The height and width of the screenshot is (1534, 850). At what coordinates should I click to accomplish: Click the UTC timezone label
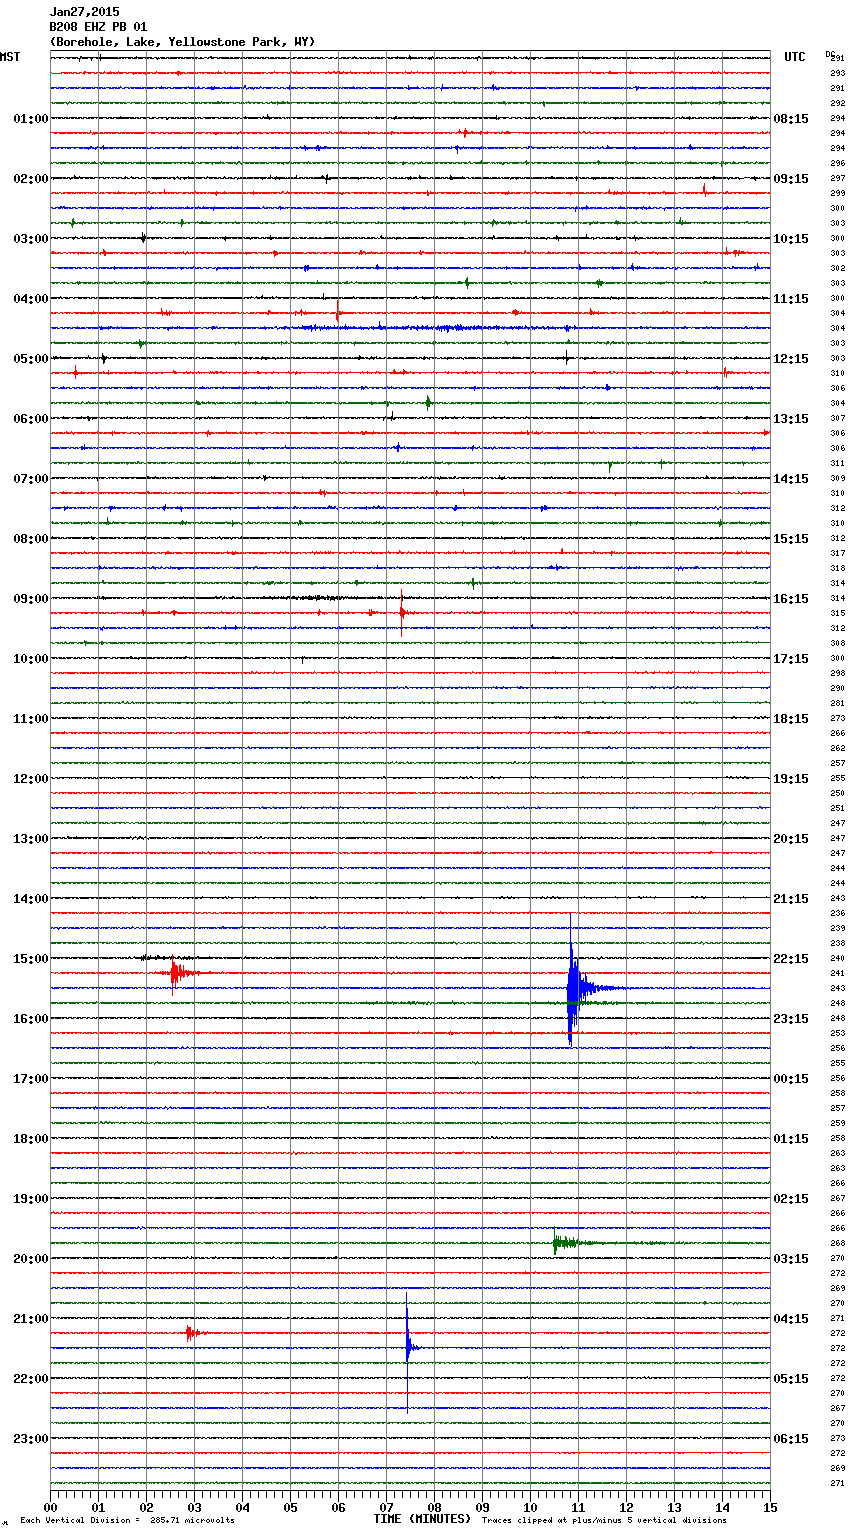794,57
